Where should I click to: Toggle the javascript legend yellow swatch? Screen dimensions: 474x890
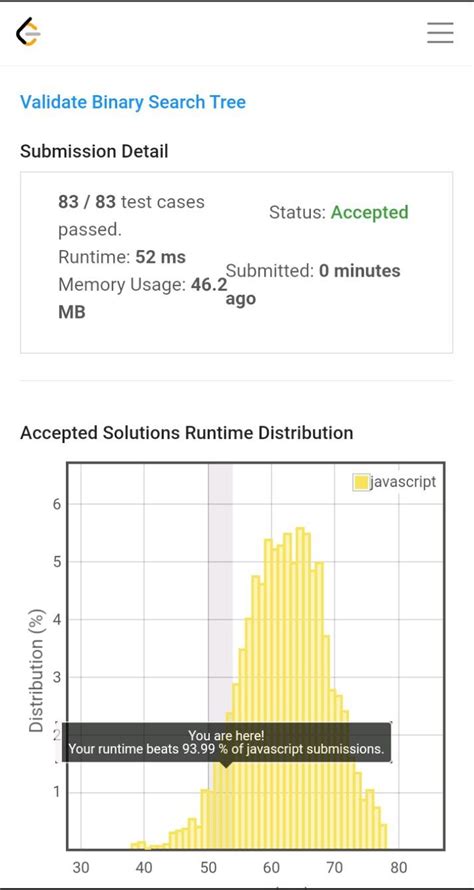pos(360,482)
